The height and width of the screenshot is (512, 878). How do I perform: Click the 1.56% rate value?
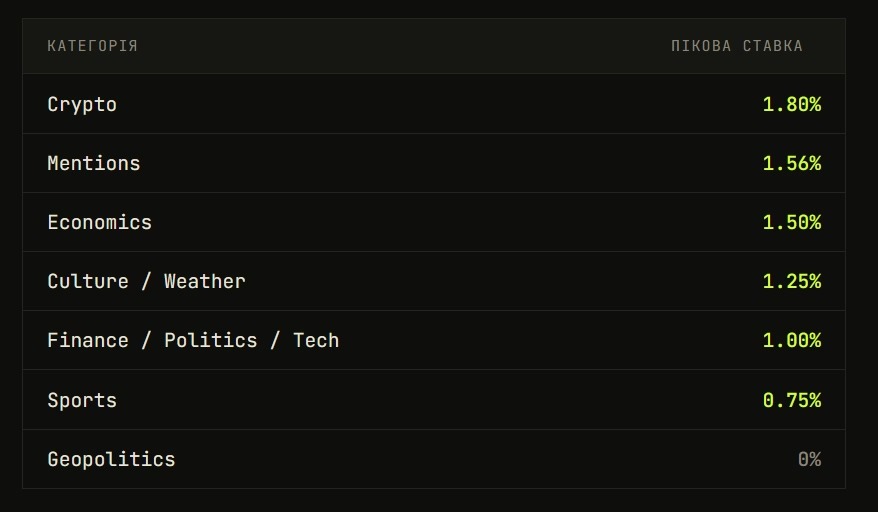(791, 163)
